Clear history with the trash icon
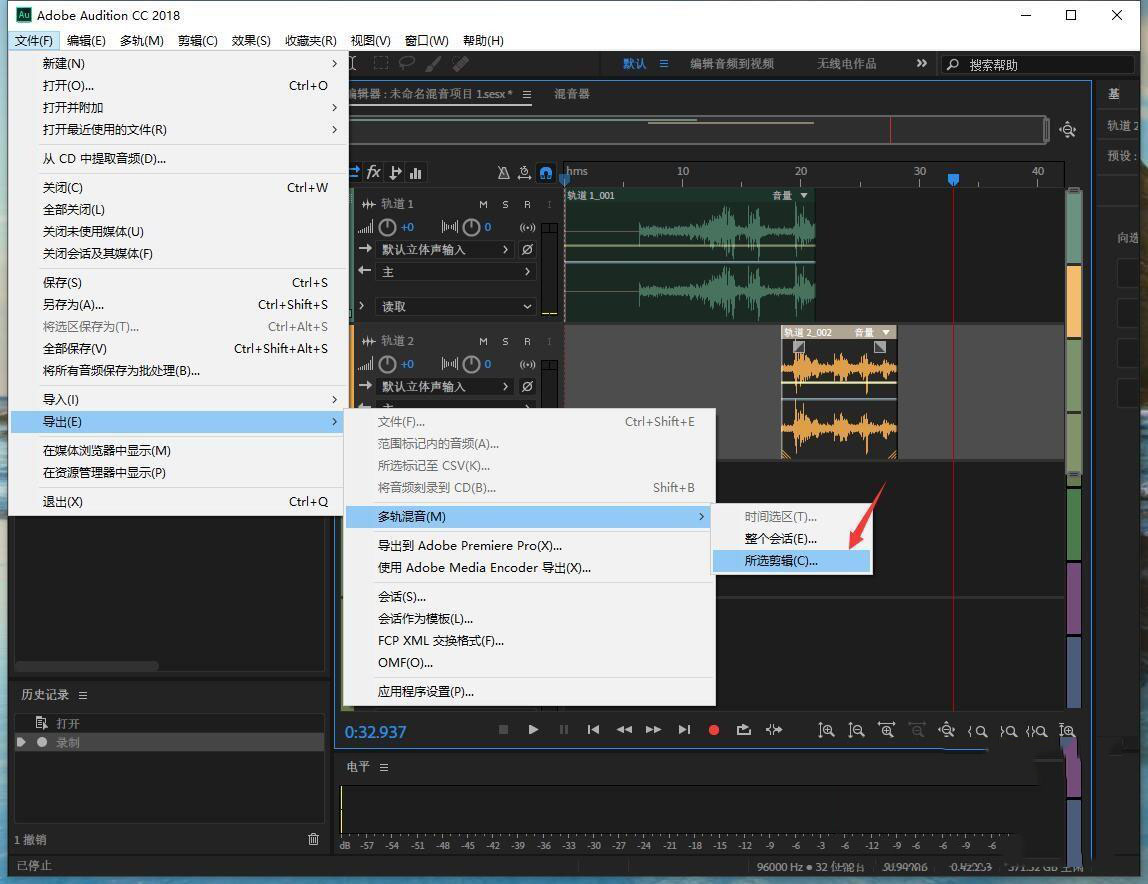The width and height of the screenshot is (1148, 884). (313, 839)
